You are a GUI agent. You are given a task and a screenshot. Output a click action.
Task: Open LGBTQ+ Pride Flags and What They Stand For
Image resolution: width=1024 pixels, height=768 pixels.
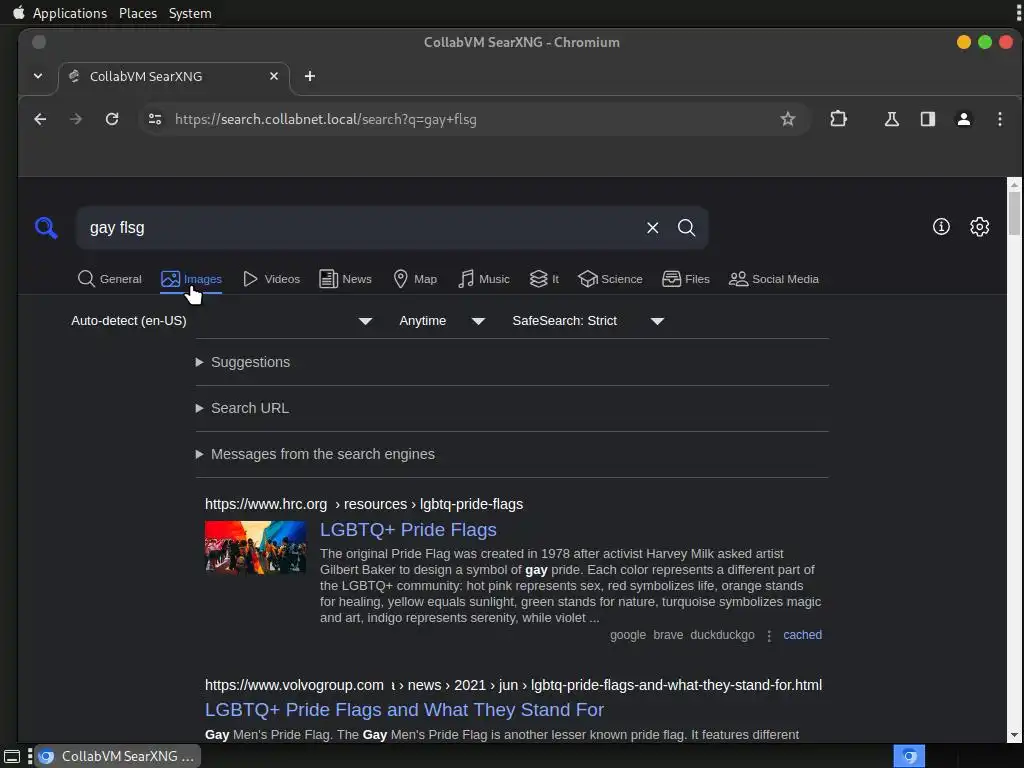[404, 710]
